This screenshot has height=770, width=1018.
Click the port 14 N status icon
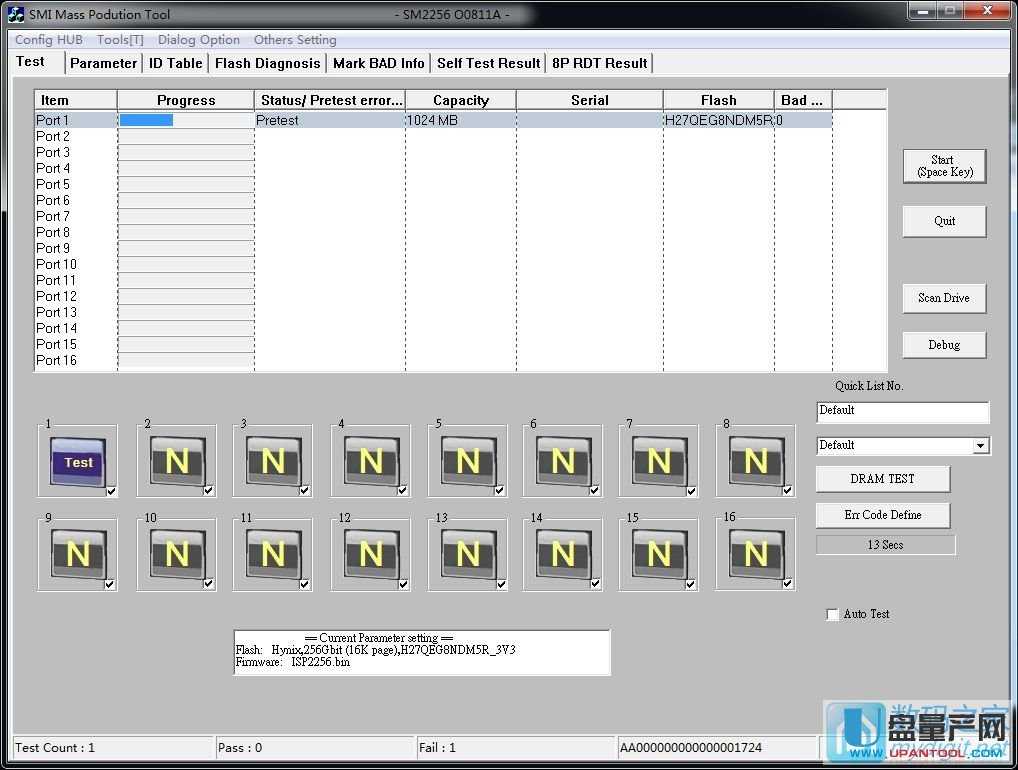pos(563,554)
